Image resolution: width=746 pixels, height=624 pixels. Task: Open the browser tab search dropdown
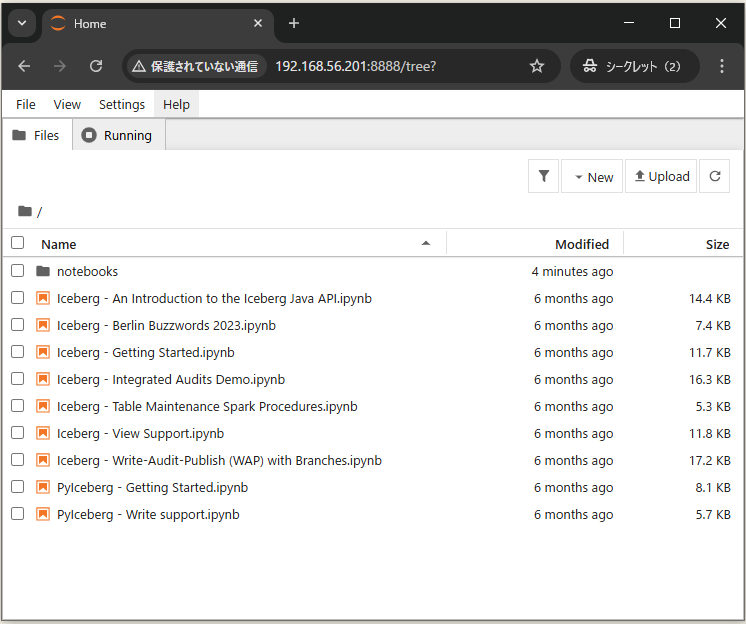(x=22, y=23)
